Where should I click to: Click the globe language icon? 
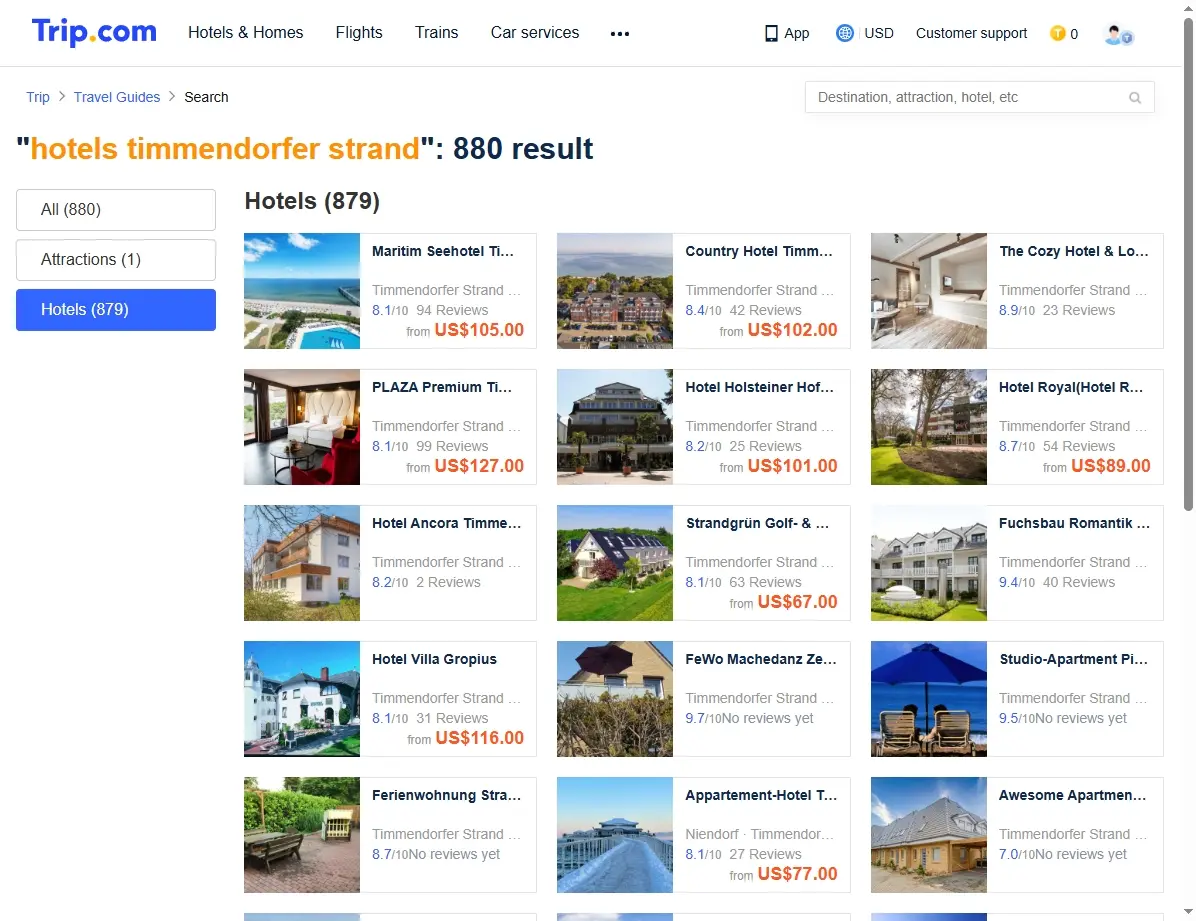[x=844, y=33]
